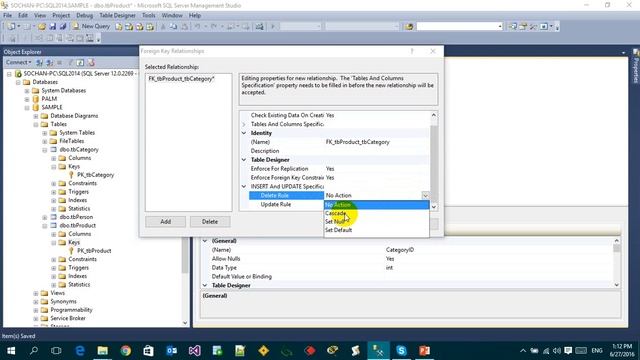640x360 pixels.
Task: Open Visual Studio from taskbar
Action: click(x=195, y=351)
